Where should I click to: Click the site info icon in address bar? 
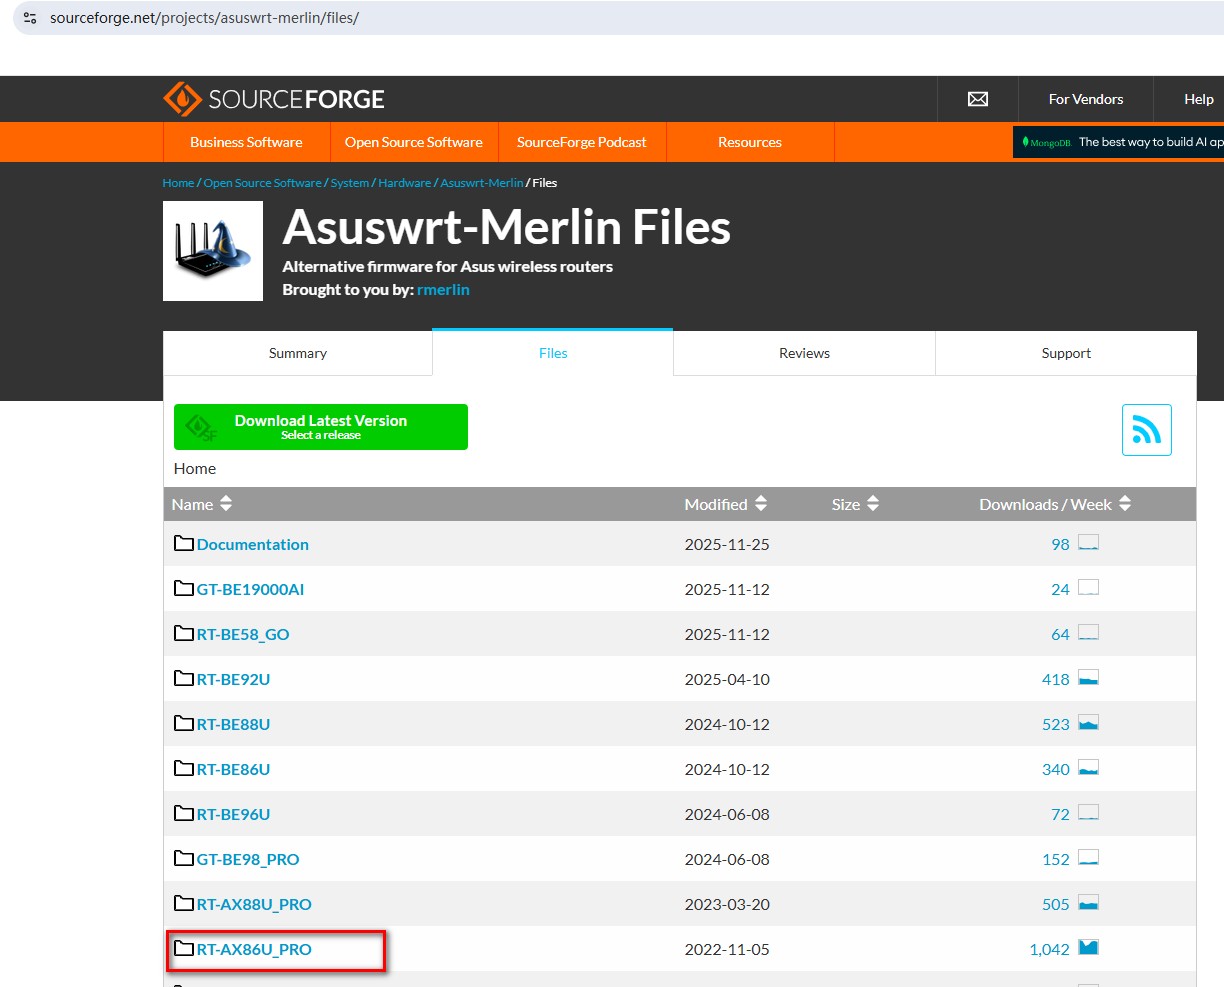30,18
